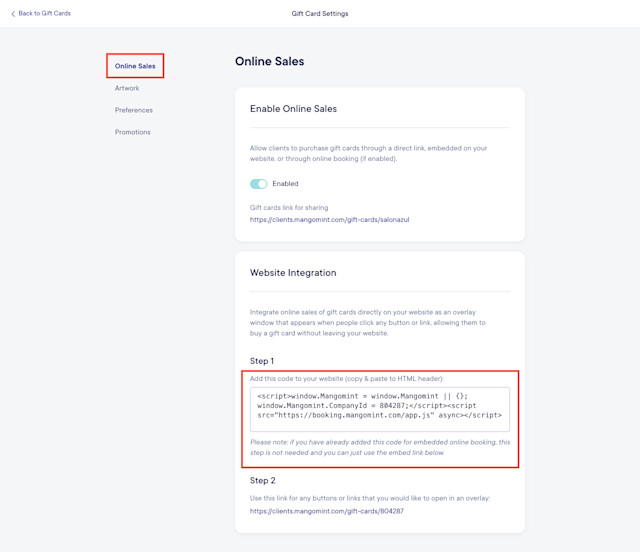This screenshot has height=552, width=640.
Task: Open the Preferences settings section
Action: pos(133,110)
